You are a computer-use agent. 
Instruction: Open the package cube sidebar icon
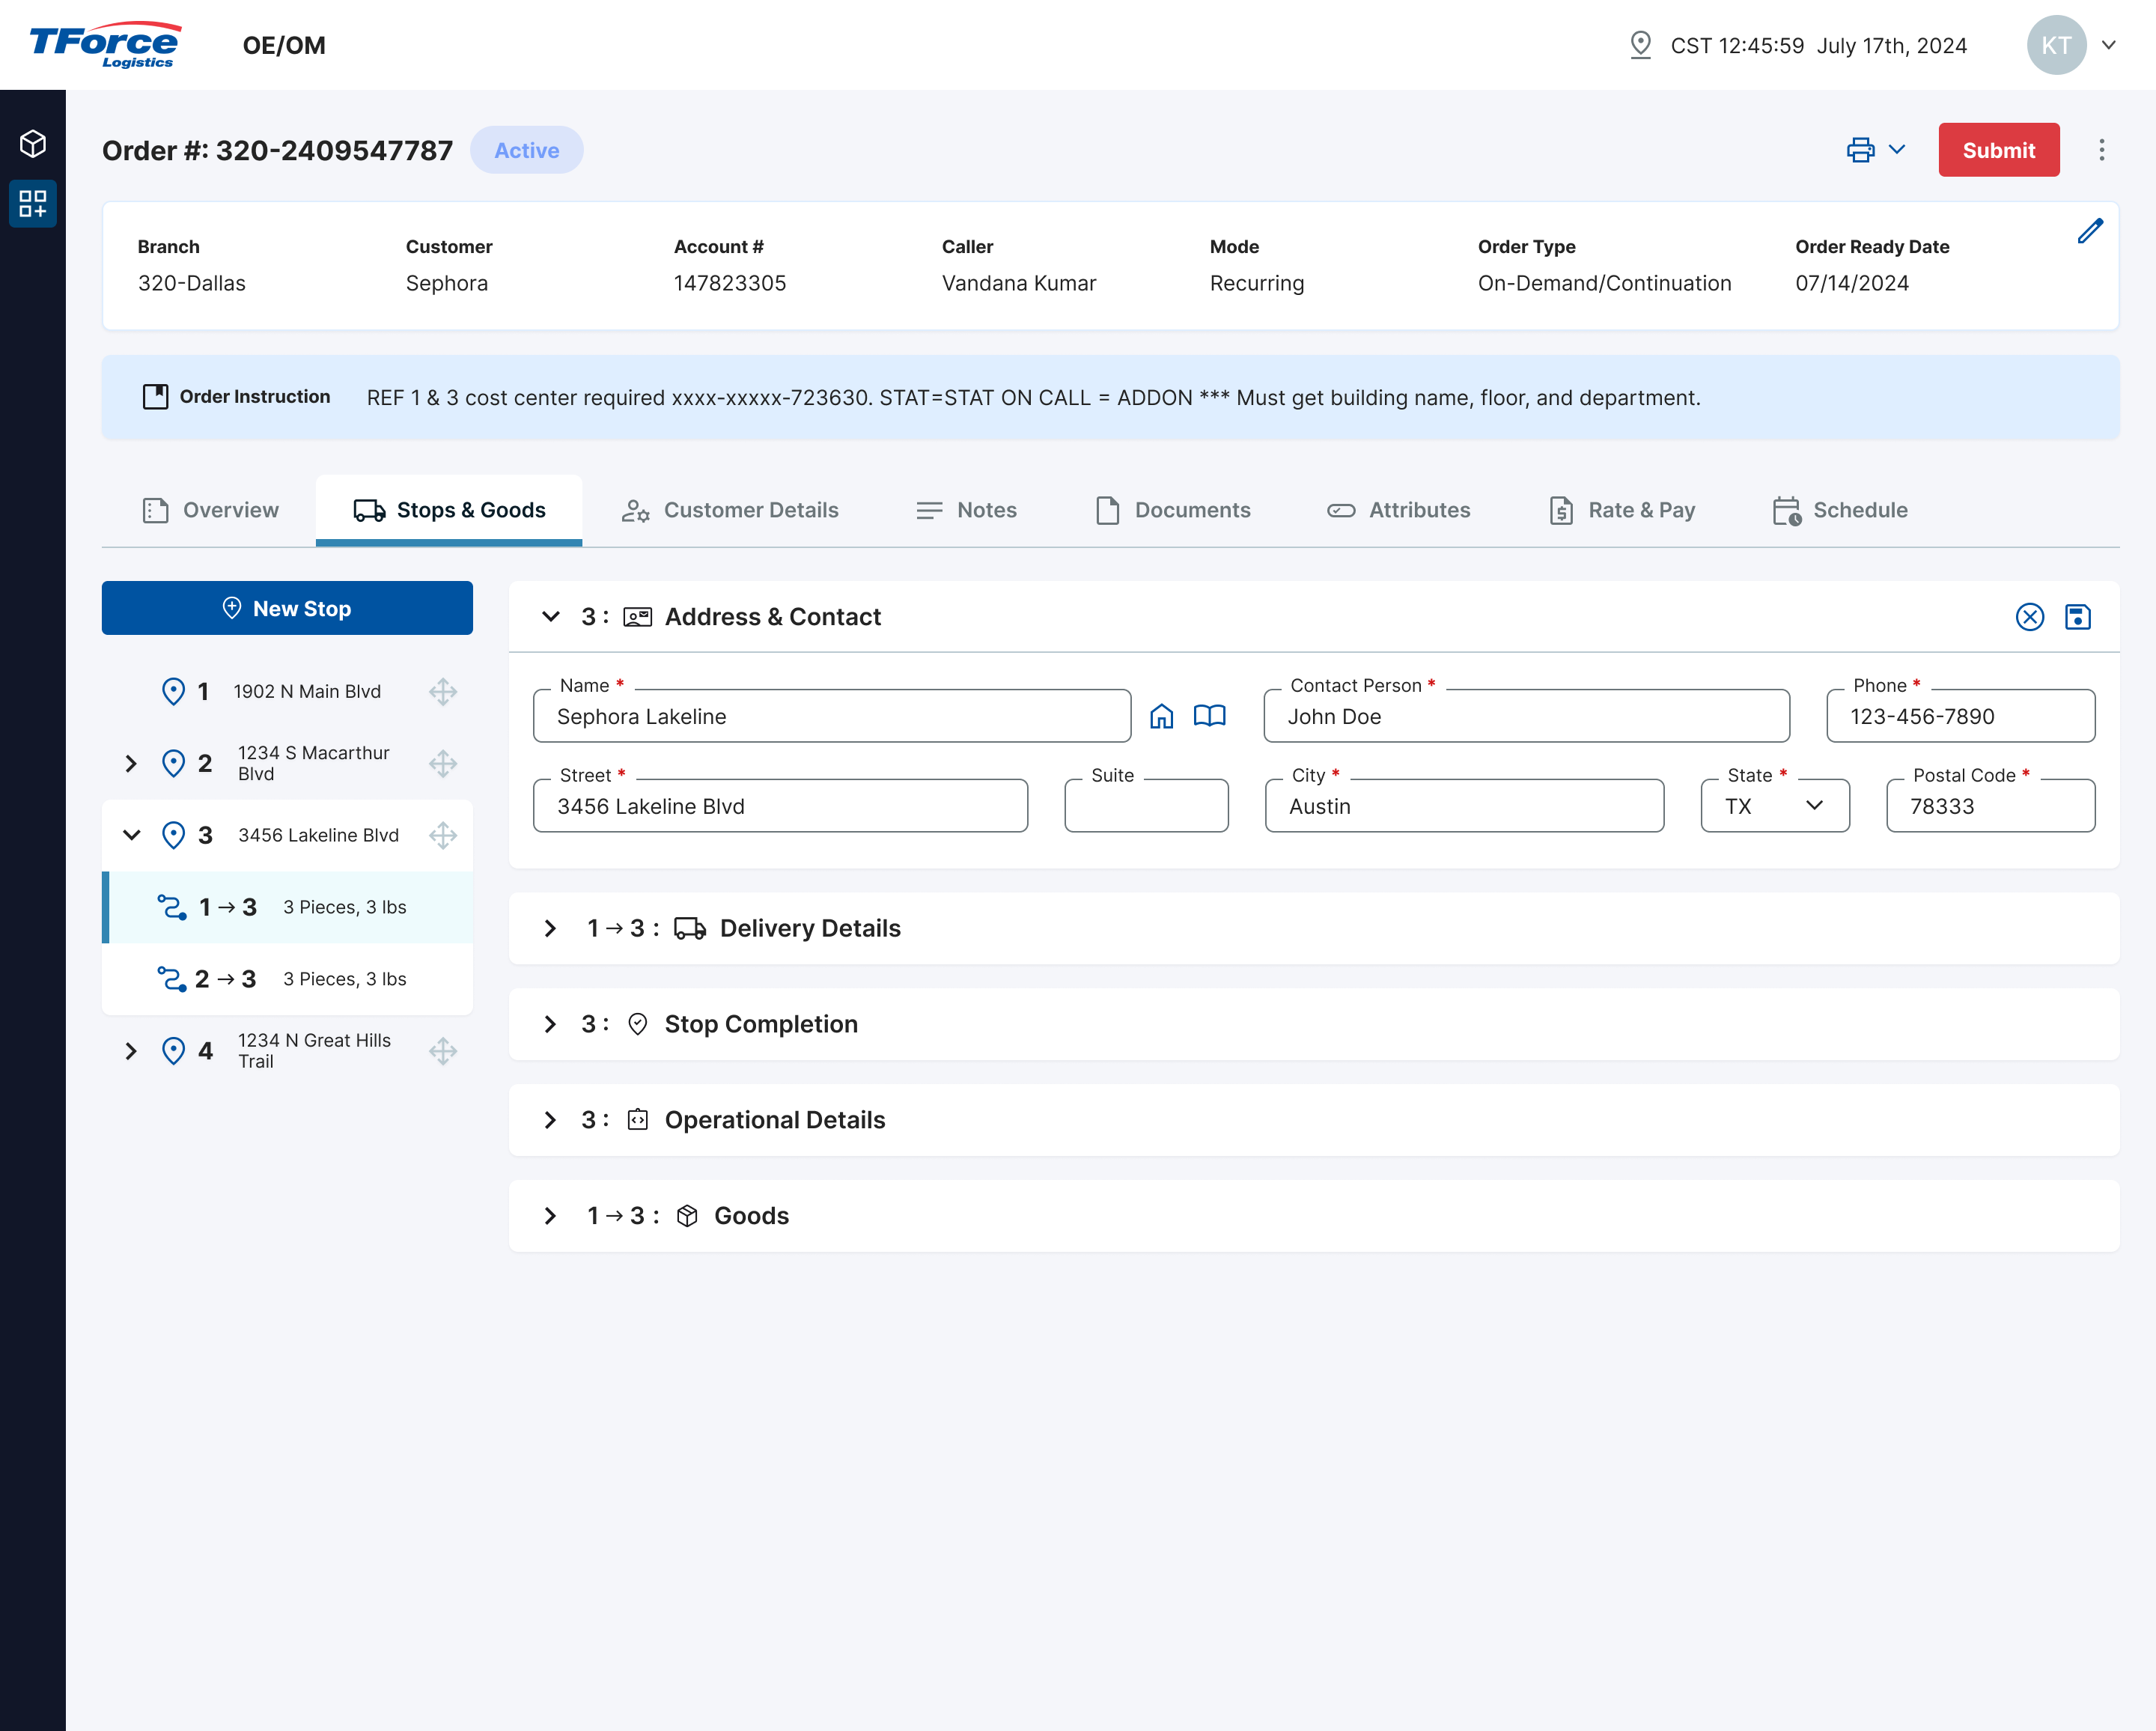tap(33, 144)
